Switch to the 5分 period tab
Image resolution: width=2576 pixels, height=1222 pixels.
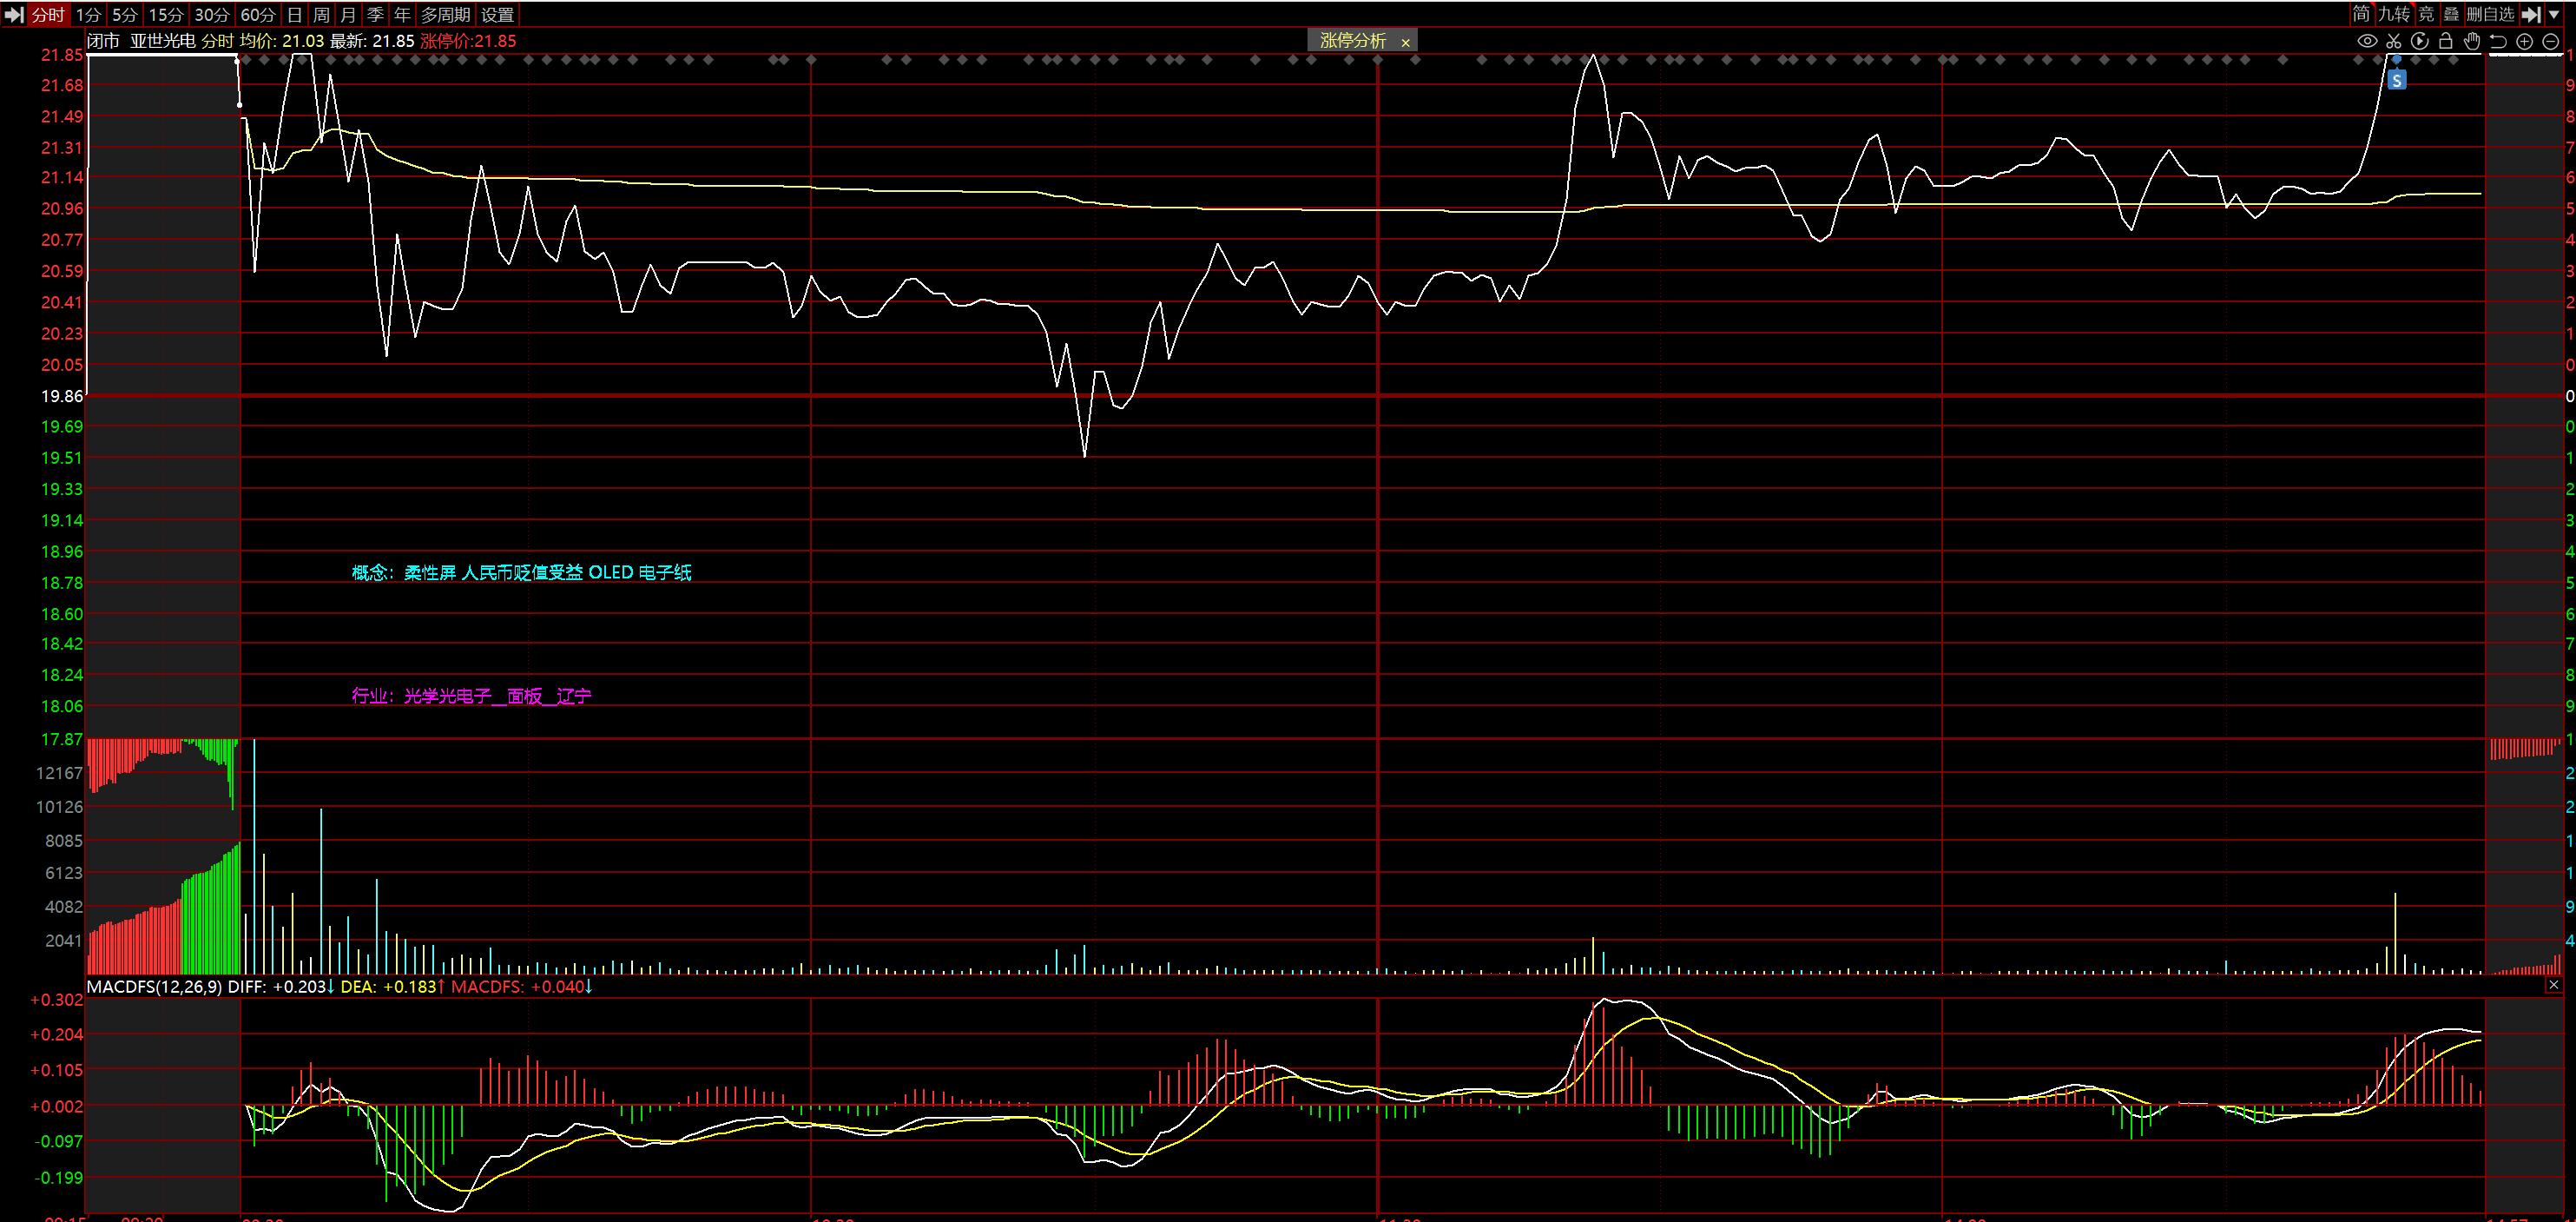pos(124,14)
